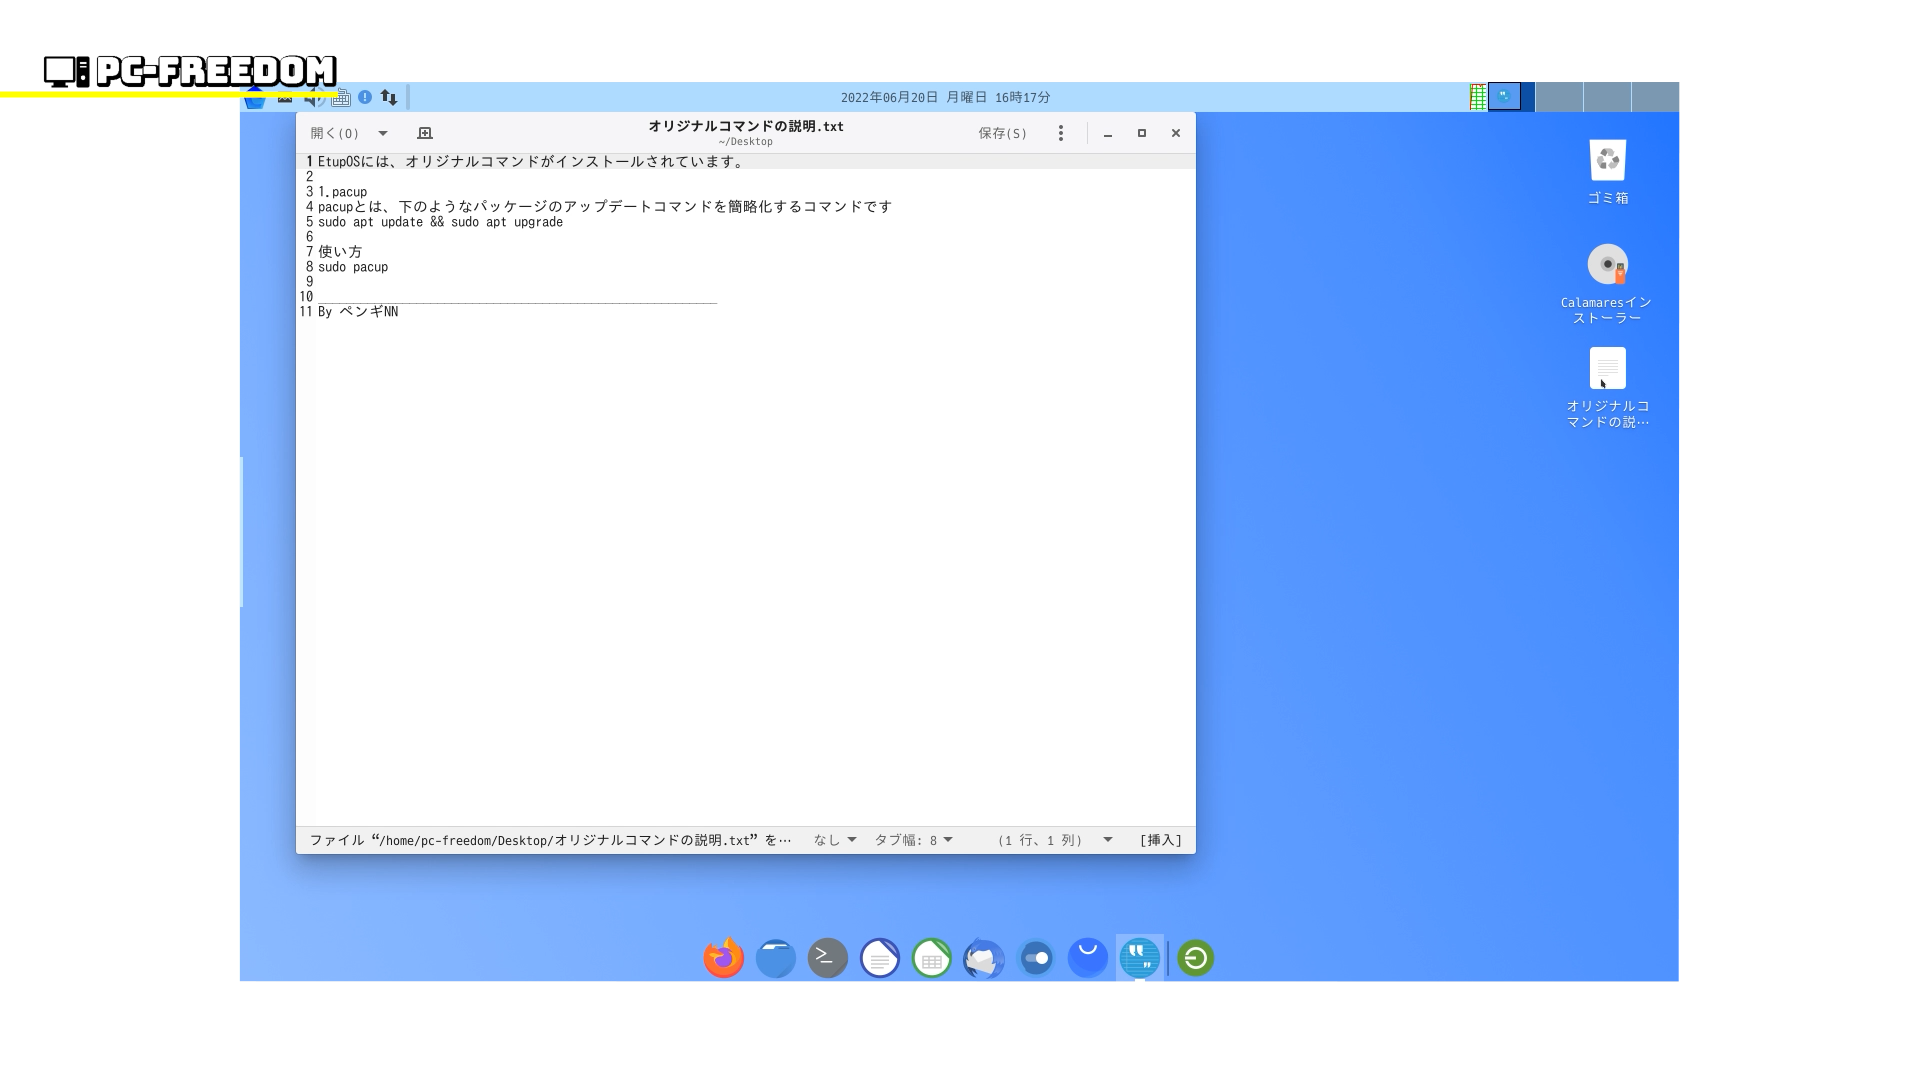Screen dimensions: 1920x1080
Task: Open the log out dock icon
Action: tap(1195, 958)
